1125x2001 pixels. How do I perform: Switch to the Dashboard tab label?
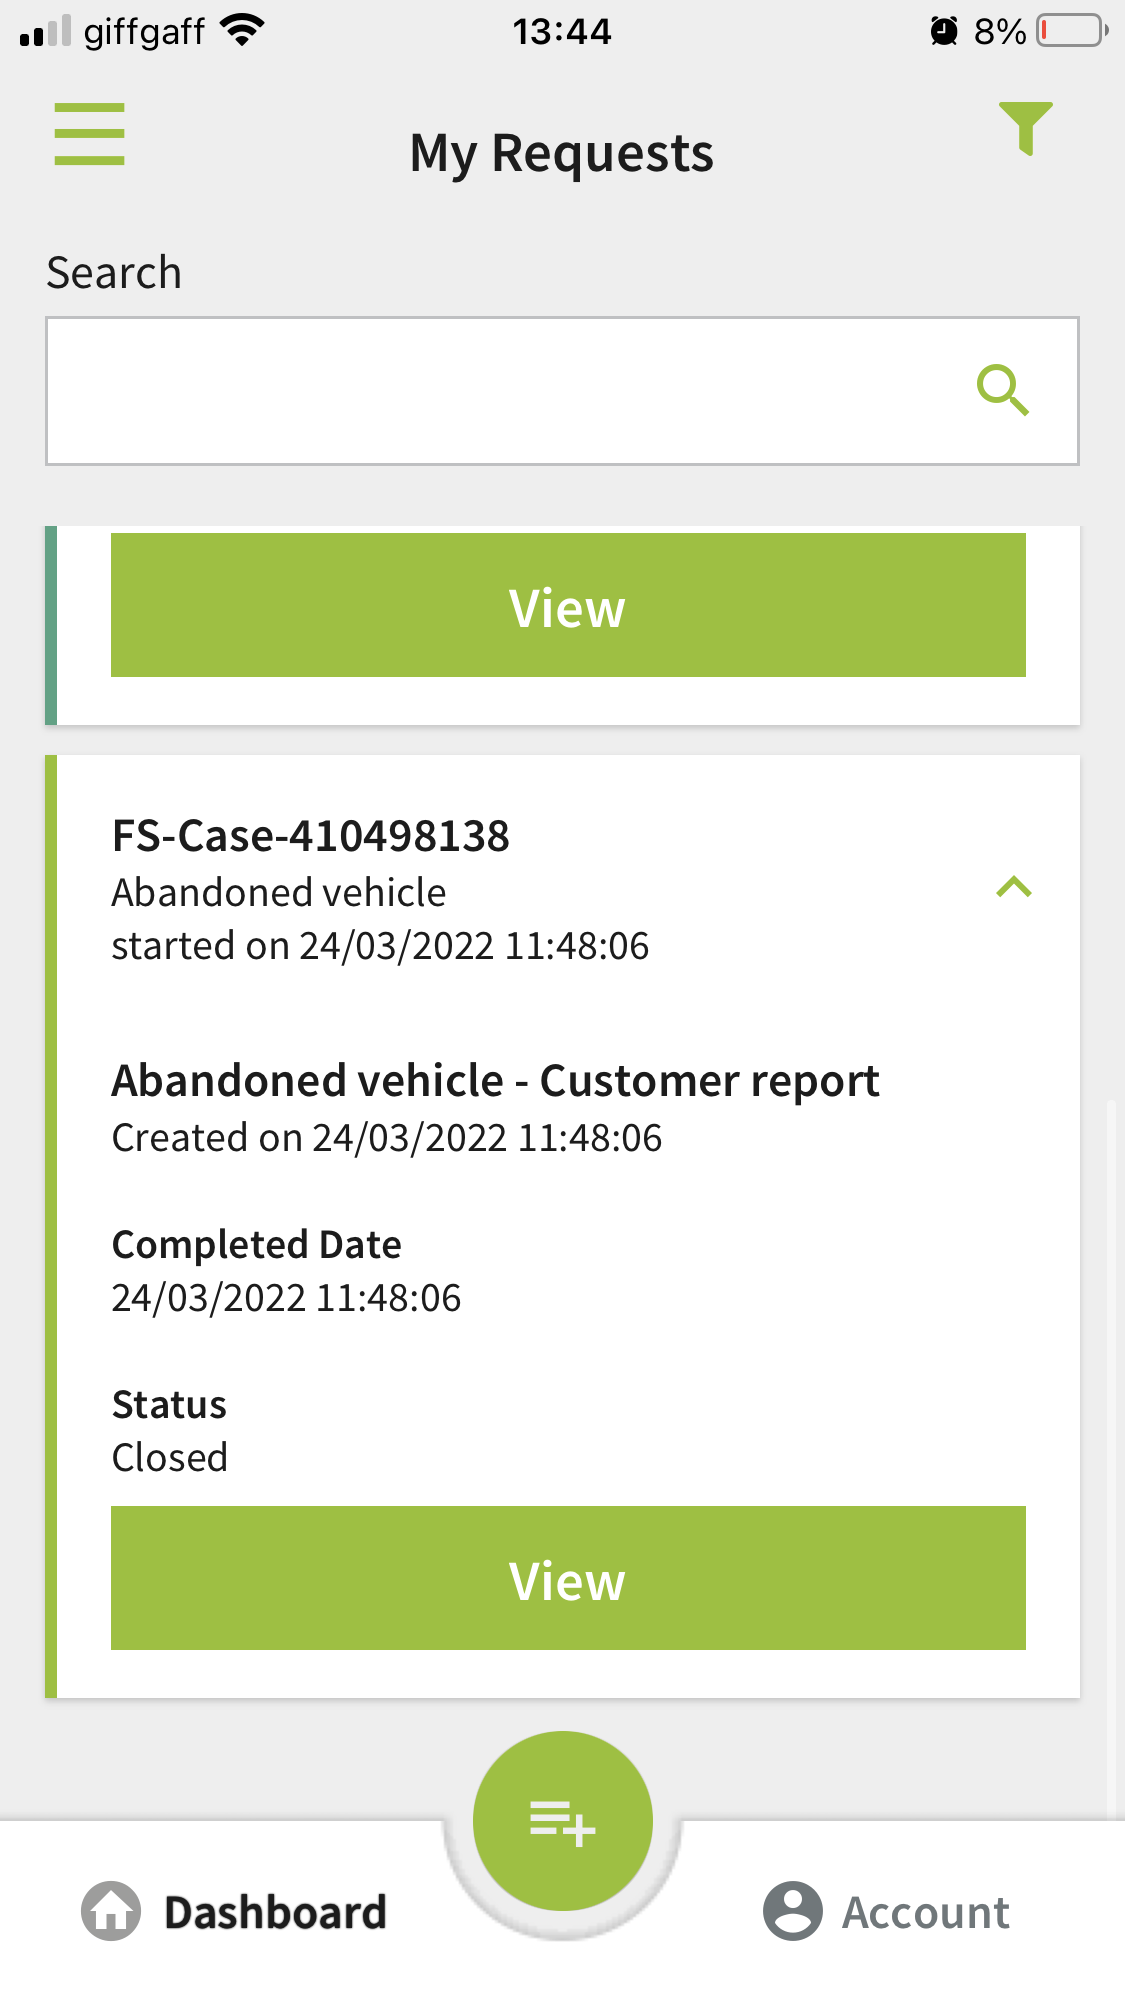[275, 1912]
